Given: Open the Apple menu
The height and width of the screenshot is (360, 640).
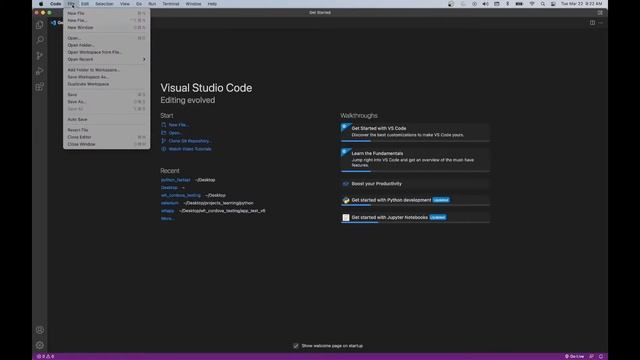Looking at the screenshot, I should pos(41,4).
